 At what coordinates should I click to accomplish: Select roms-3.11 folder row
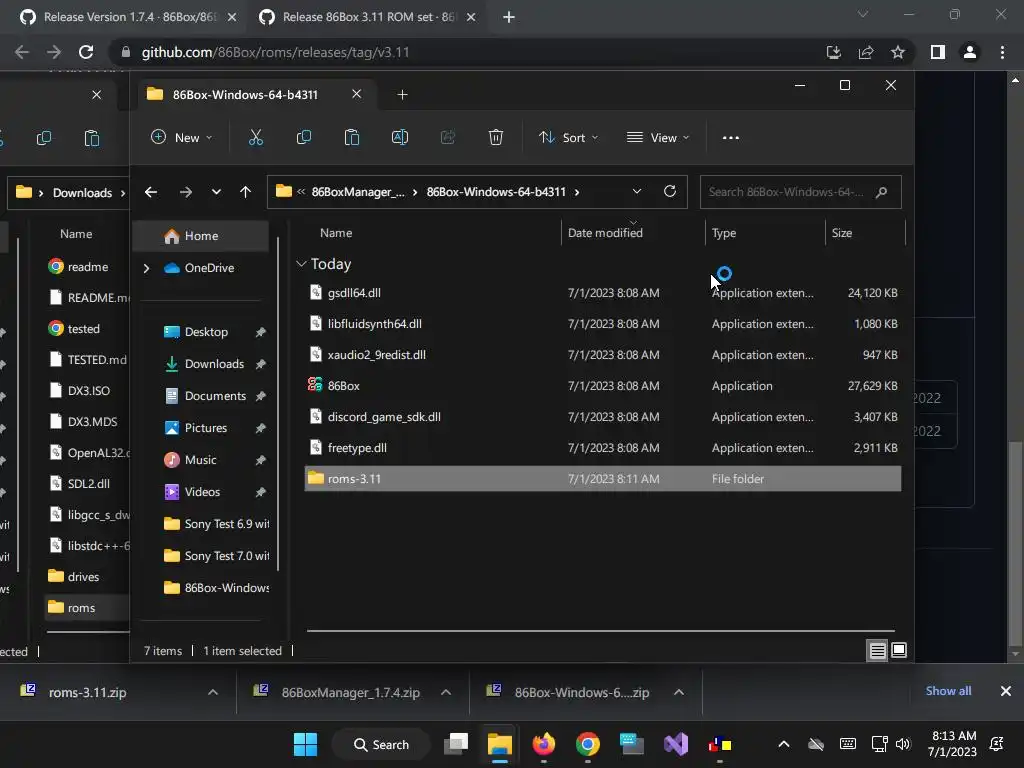tap(603, 479)
